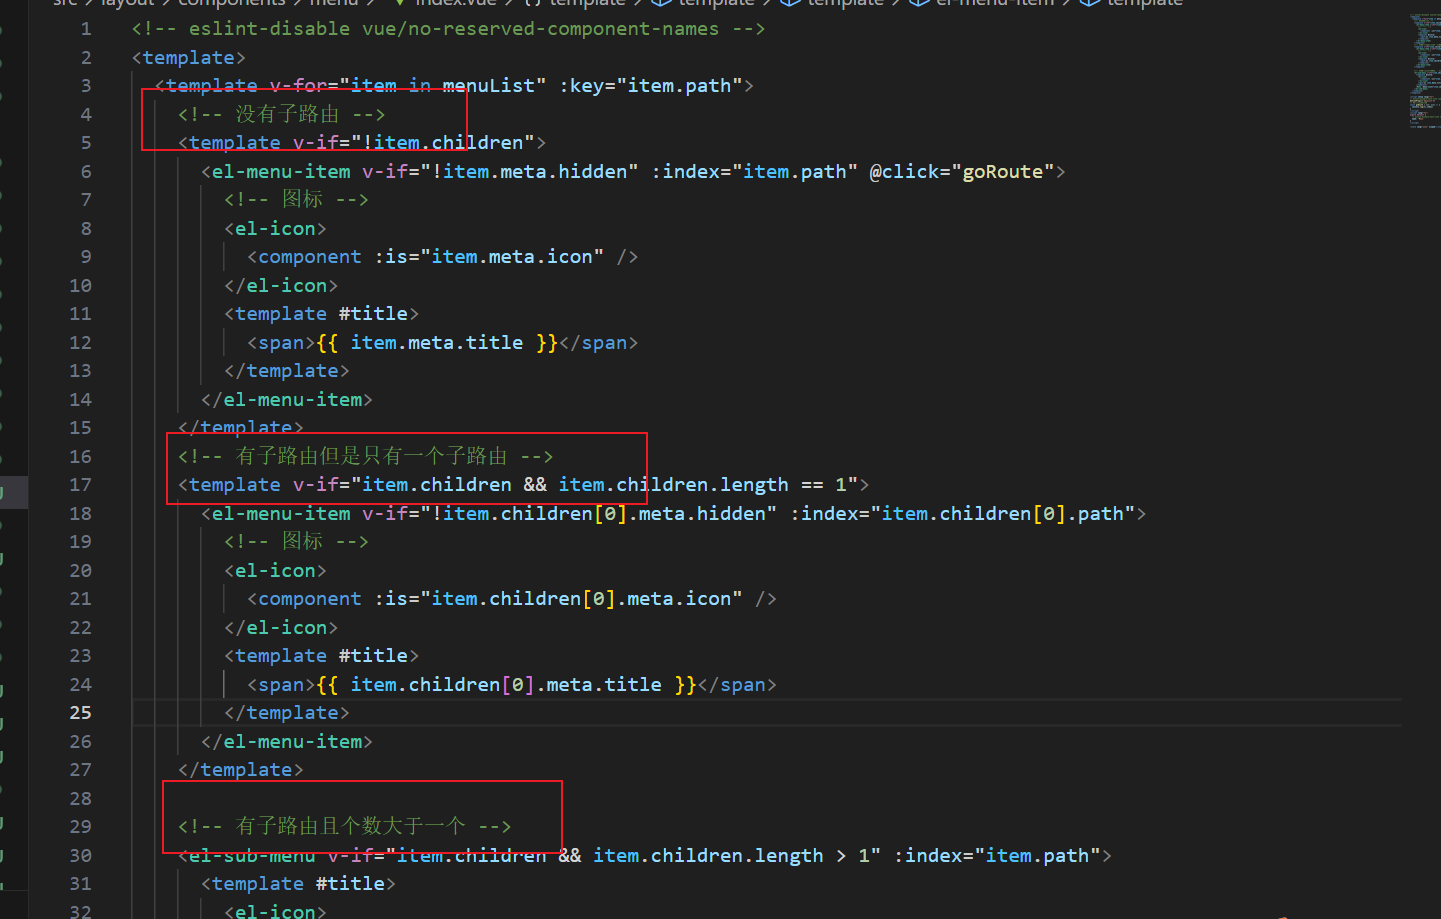Click the last template cube icon in breadcrumbs
Image resolution: width=1441 pixels, height=919 pixels.
click(x=1089, y=3)
